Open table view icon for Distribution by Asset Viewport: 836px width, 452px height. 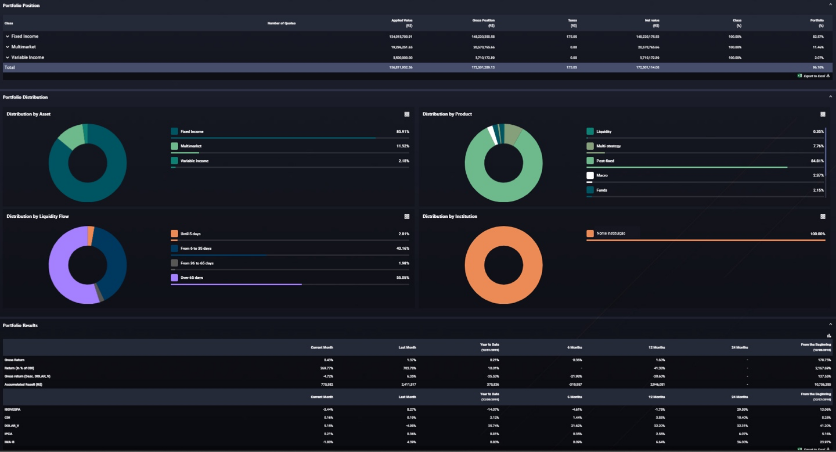(x=407, y=114)
